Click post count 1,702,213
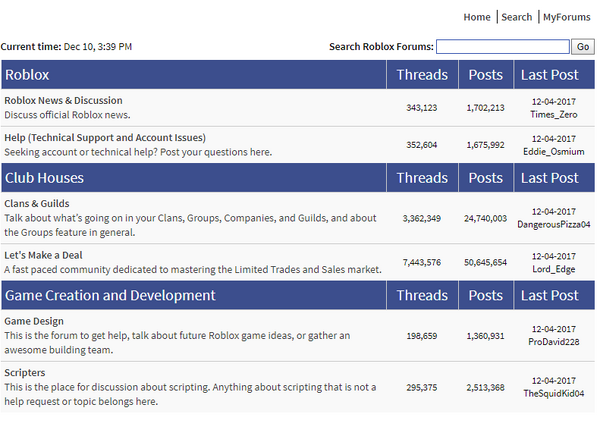The height and width of the screenshot is (436, 600). click(485, 108)
